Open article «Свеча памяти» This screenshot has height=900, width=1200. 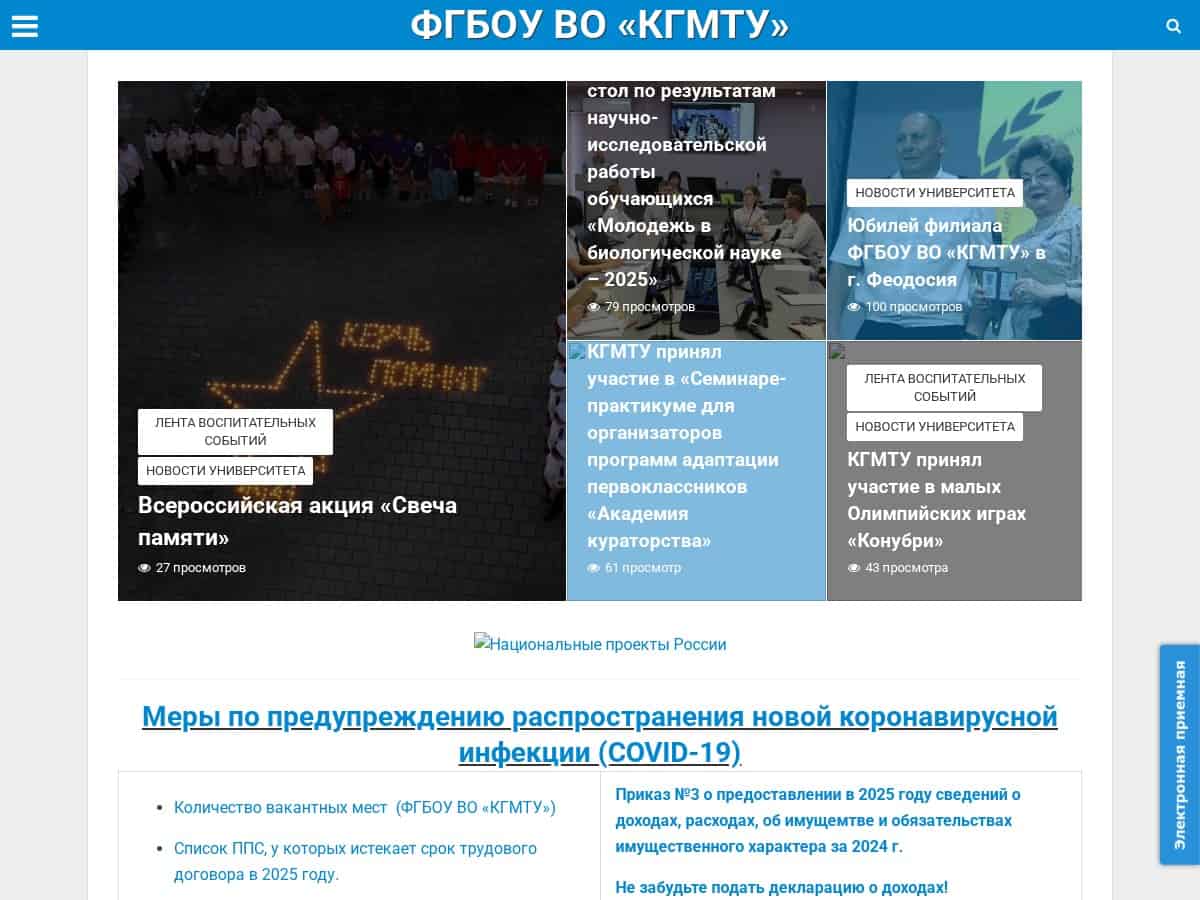click(297, 521)
